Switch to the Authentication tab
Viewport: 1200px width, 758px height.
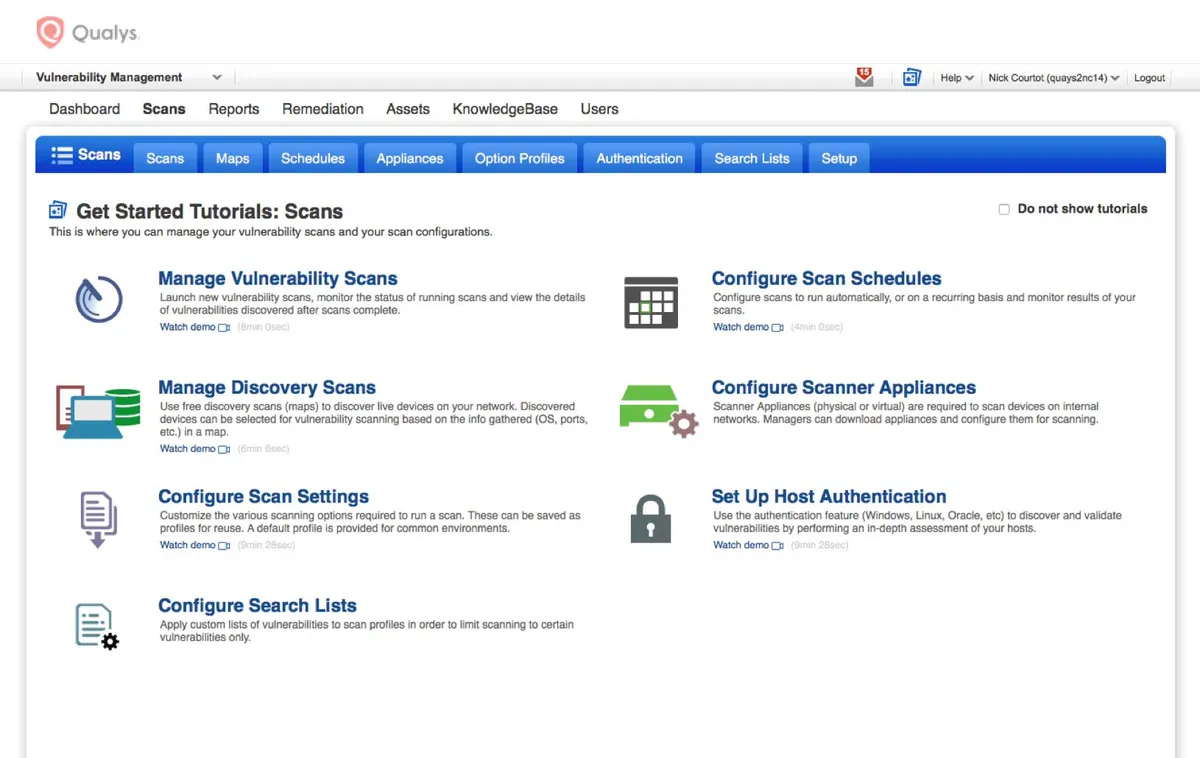pyautogui.click(x=640, y=158)
